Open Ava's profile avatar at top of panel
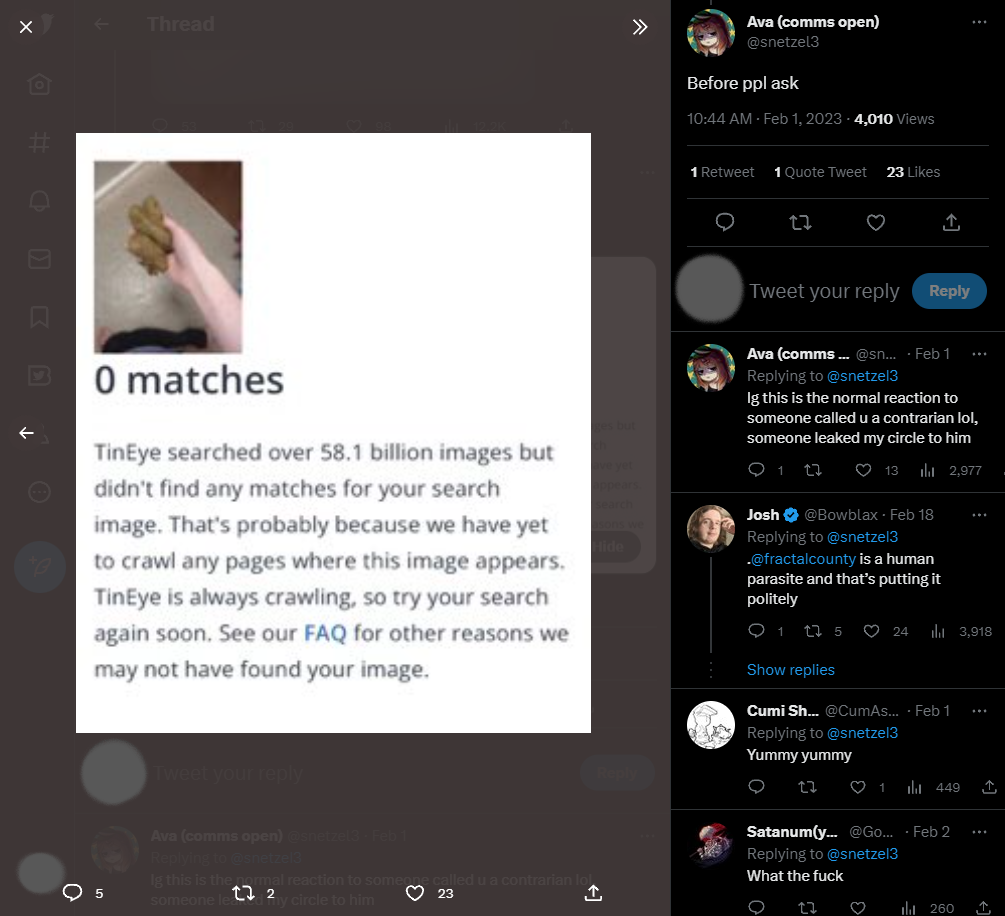 click(x=711, y=33)
